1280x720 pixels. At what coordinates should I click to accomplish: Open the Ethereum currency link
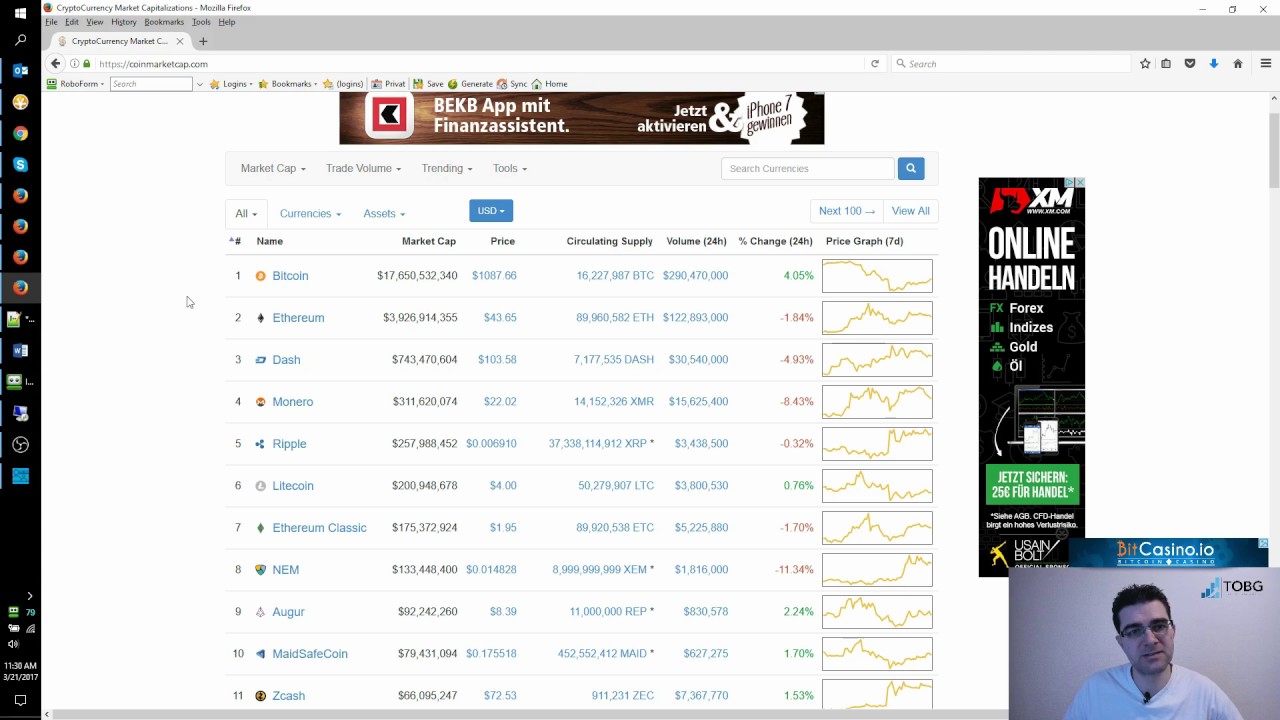(x=298, y=318)
